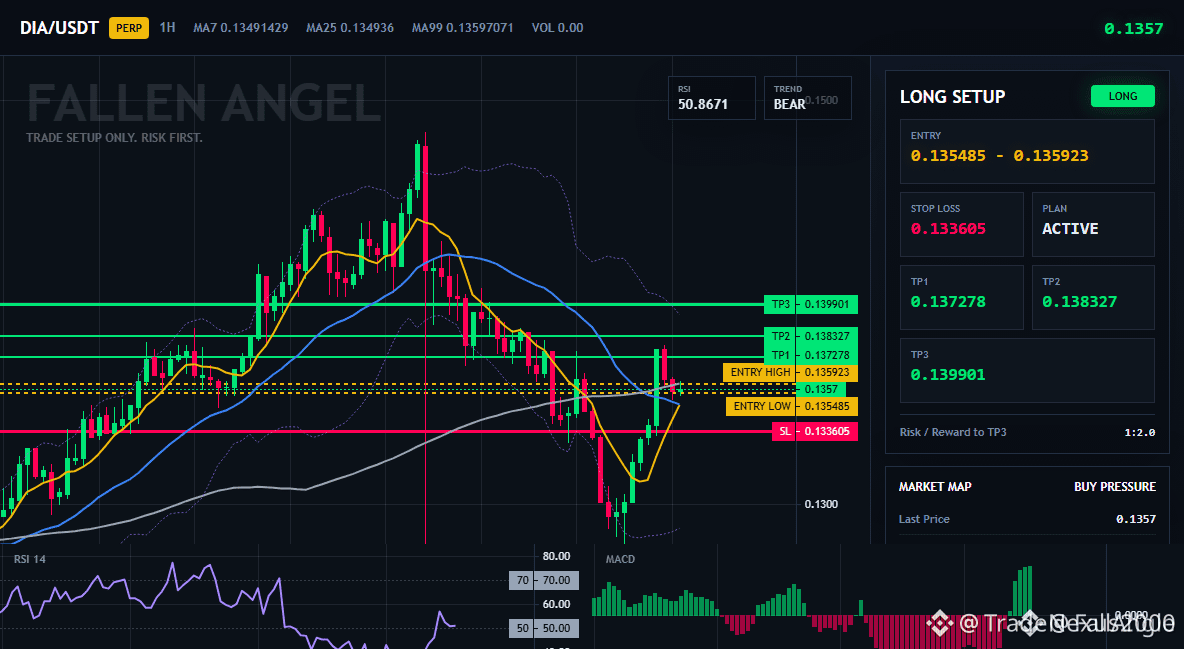Viewport: 1184px width, 649px height.
Task: Click the 60.00 RSI axis label
Action: pyautogui.click(x=557, y=604)
